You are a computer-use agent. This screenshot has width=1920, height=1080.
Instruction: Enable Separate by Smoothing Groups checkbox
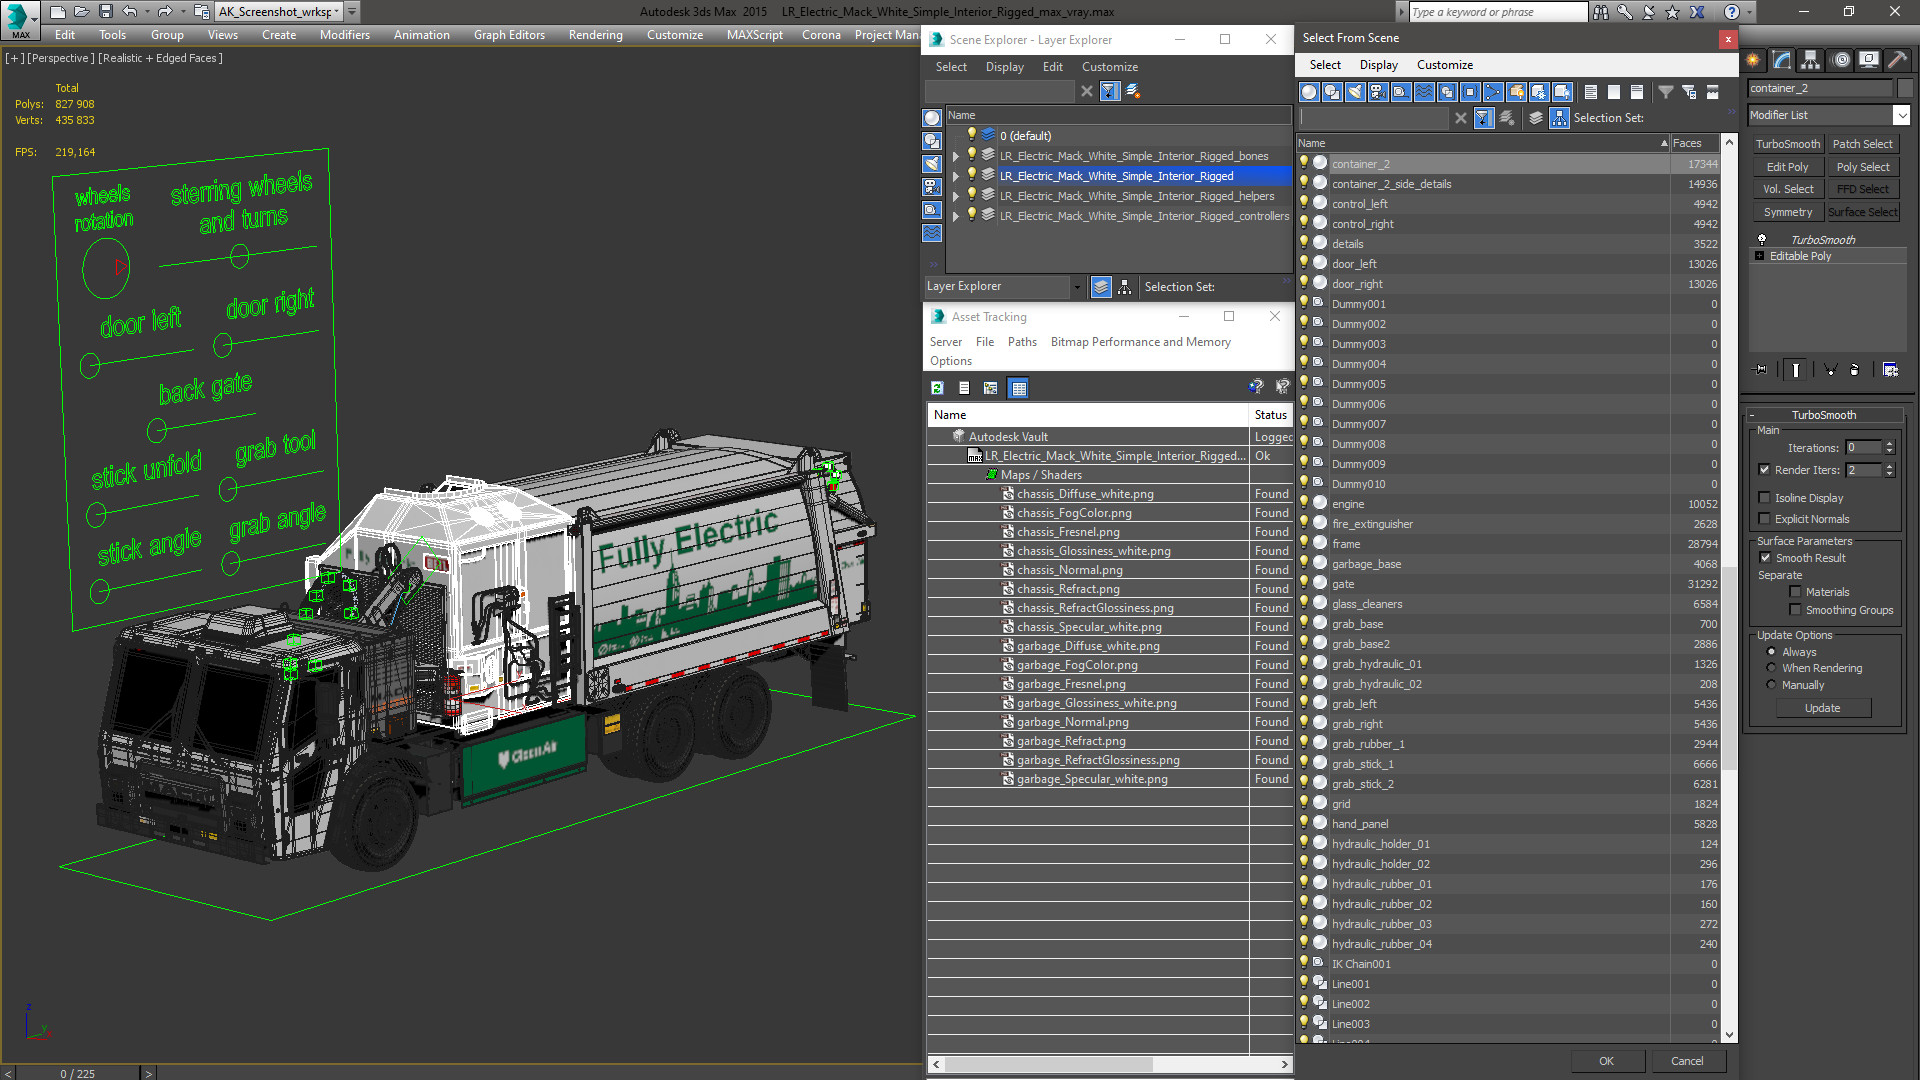(x=1795, y=610)
